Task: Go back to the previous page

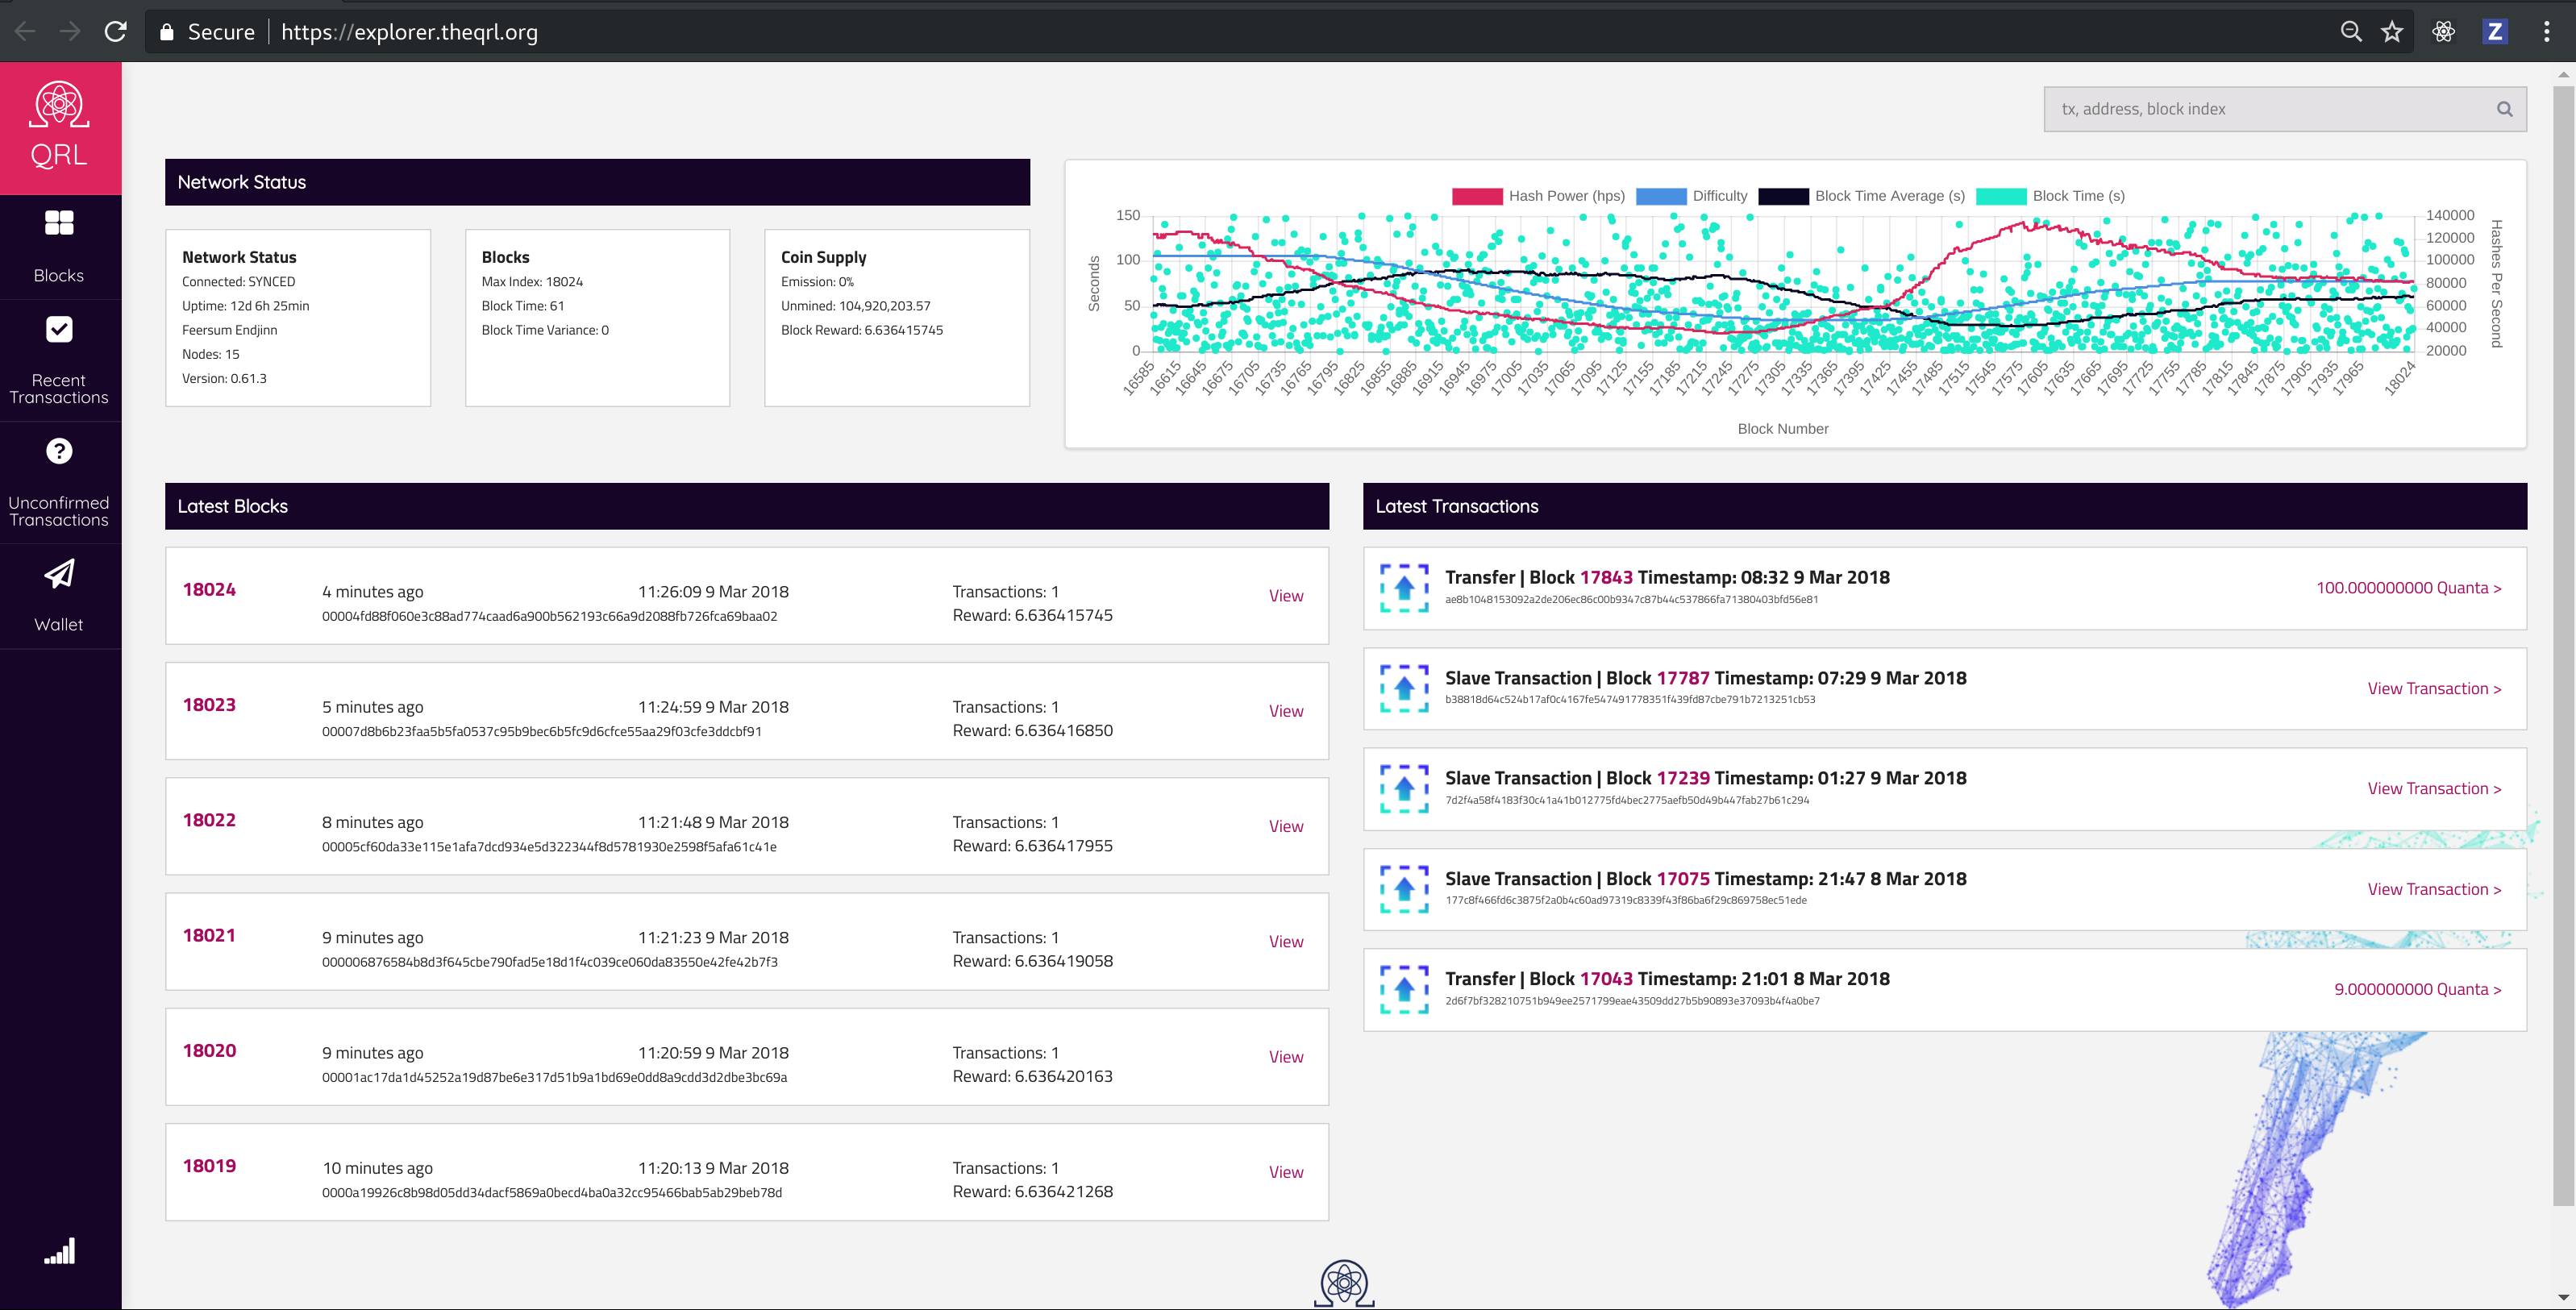Action: click(25, 31)
